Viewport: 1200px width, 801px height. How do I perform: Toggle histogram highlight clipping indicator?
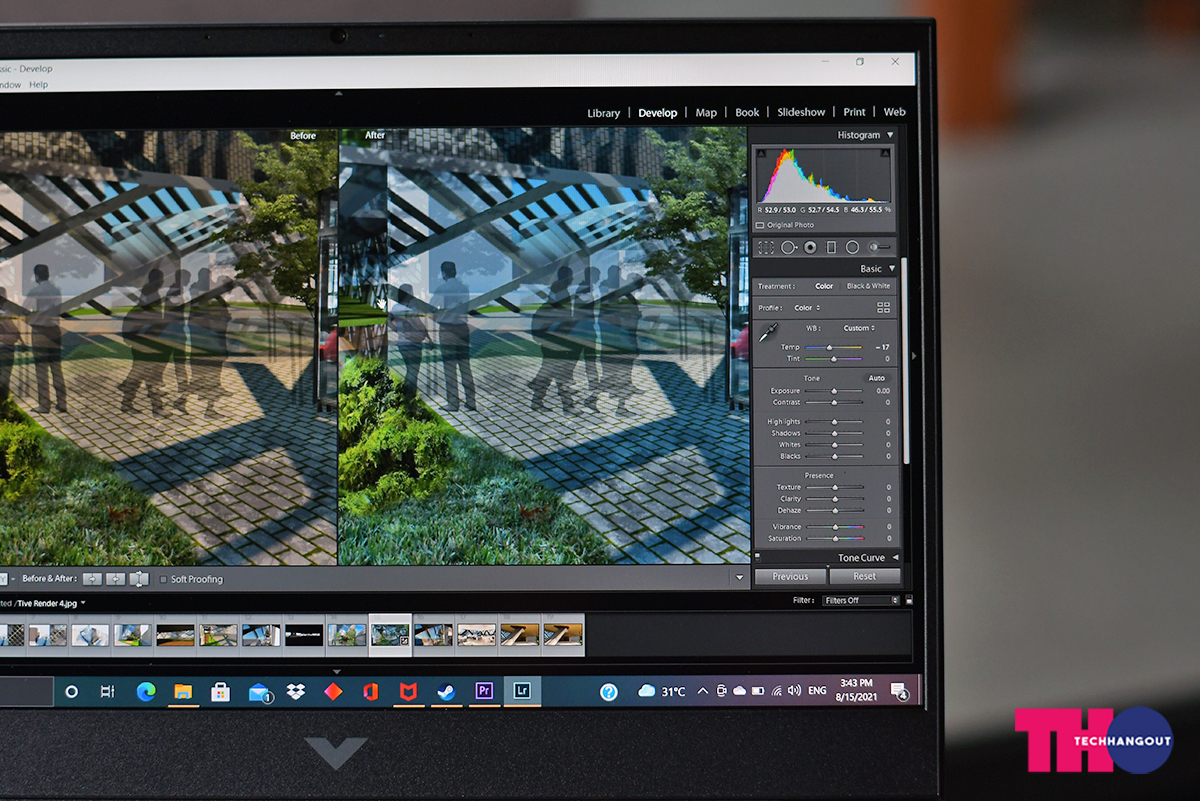[884, 153]
